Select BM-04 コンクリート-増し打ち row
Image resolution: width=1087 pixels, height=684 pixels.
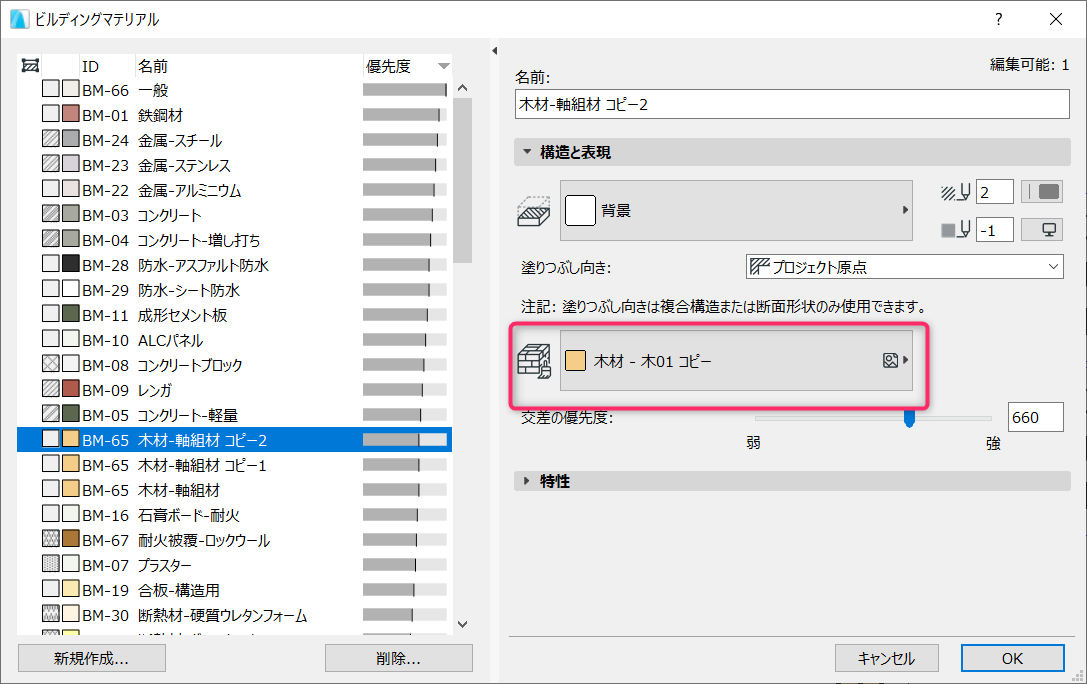point(234,240)
